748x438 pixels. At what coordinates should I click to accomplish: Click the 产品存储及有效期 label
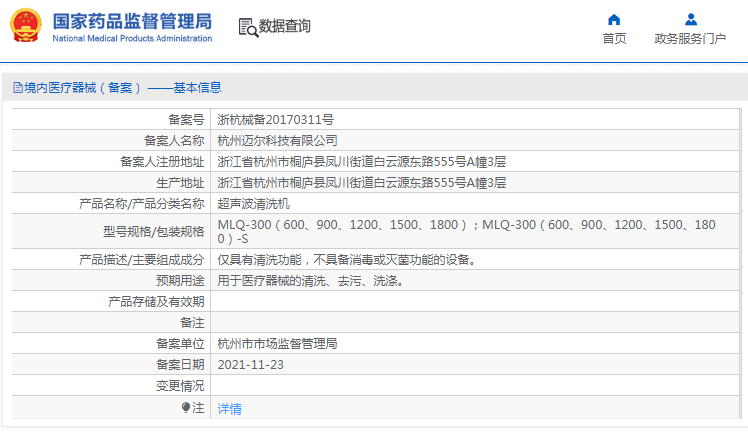(156, 302)
